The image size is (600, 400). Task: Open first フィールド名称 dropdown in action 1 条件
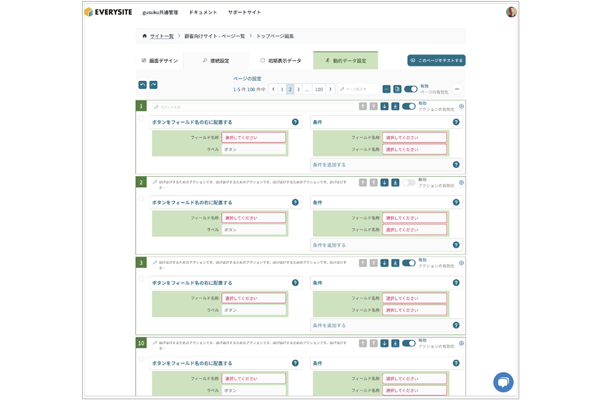click(414, 137)
